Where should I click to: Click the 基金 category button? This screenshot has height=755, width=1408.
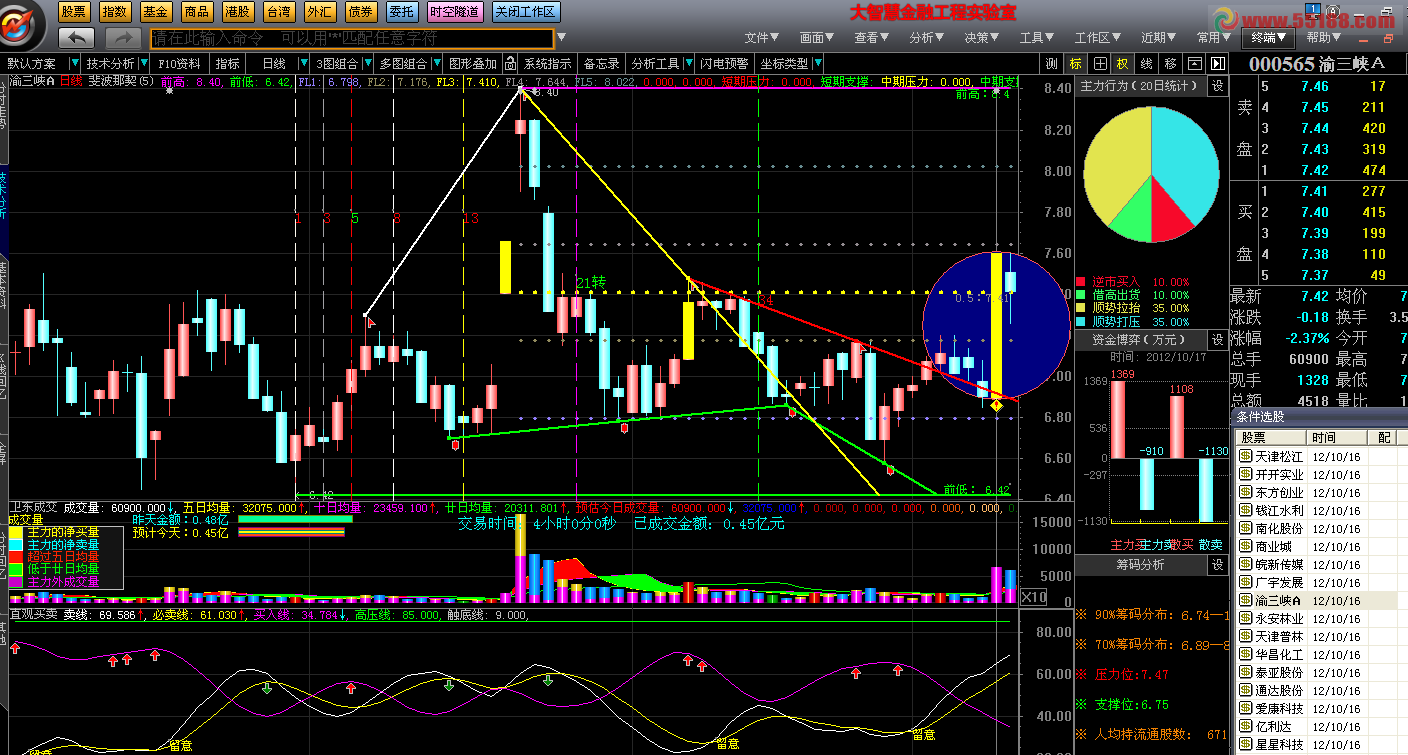pos(155,12)
